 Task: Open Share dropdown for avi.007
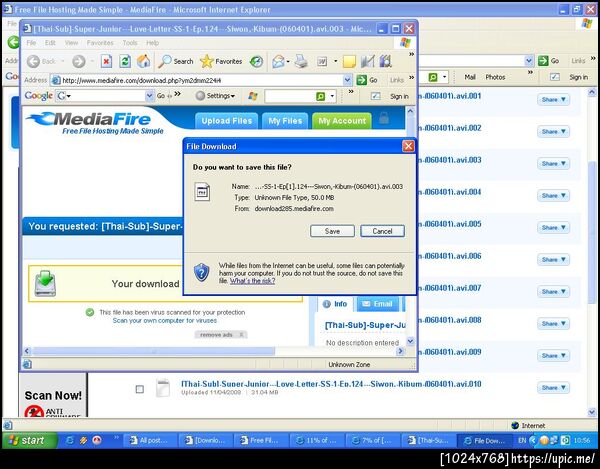pos(553,291)
